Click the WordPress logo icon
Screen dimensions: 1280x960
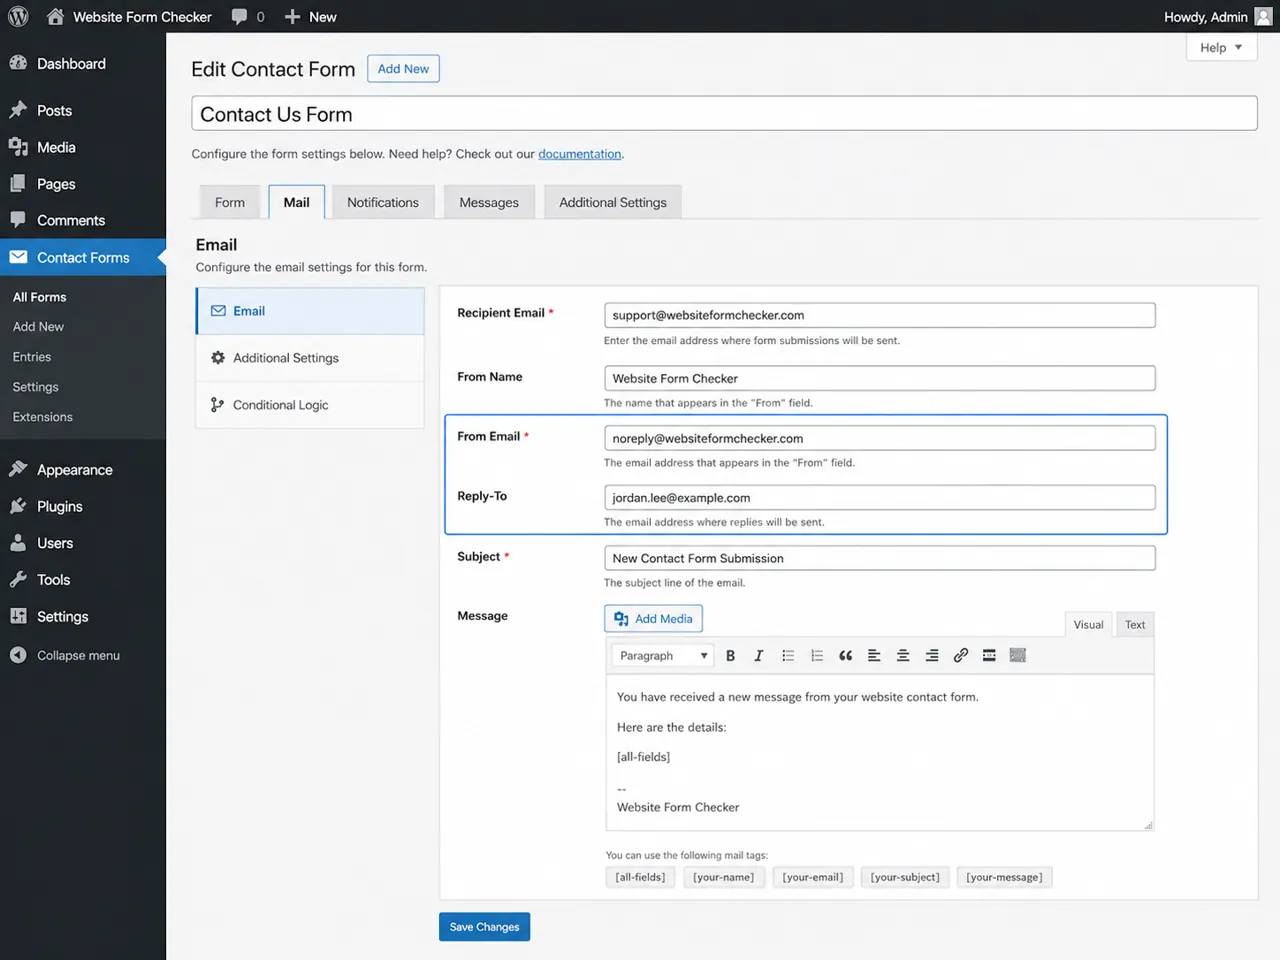(x=18, y=16)
